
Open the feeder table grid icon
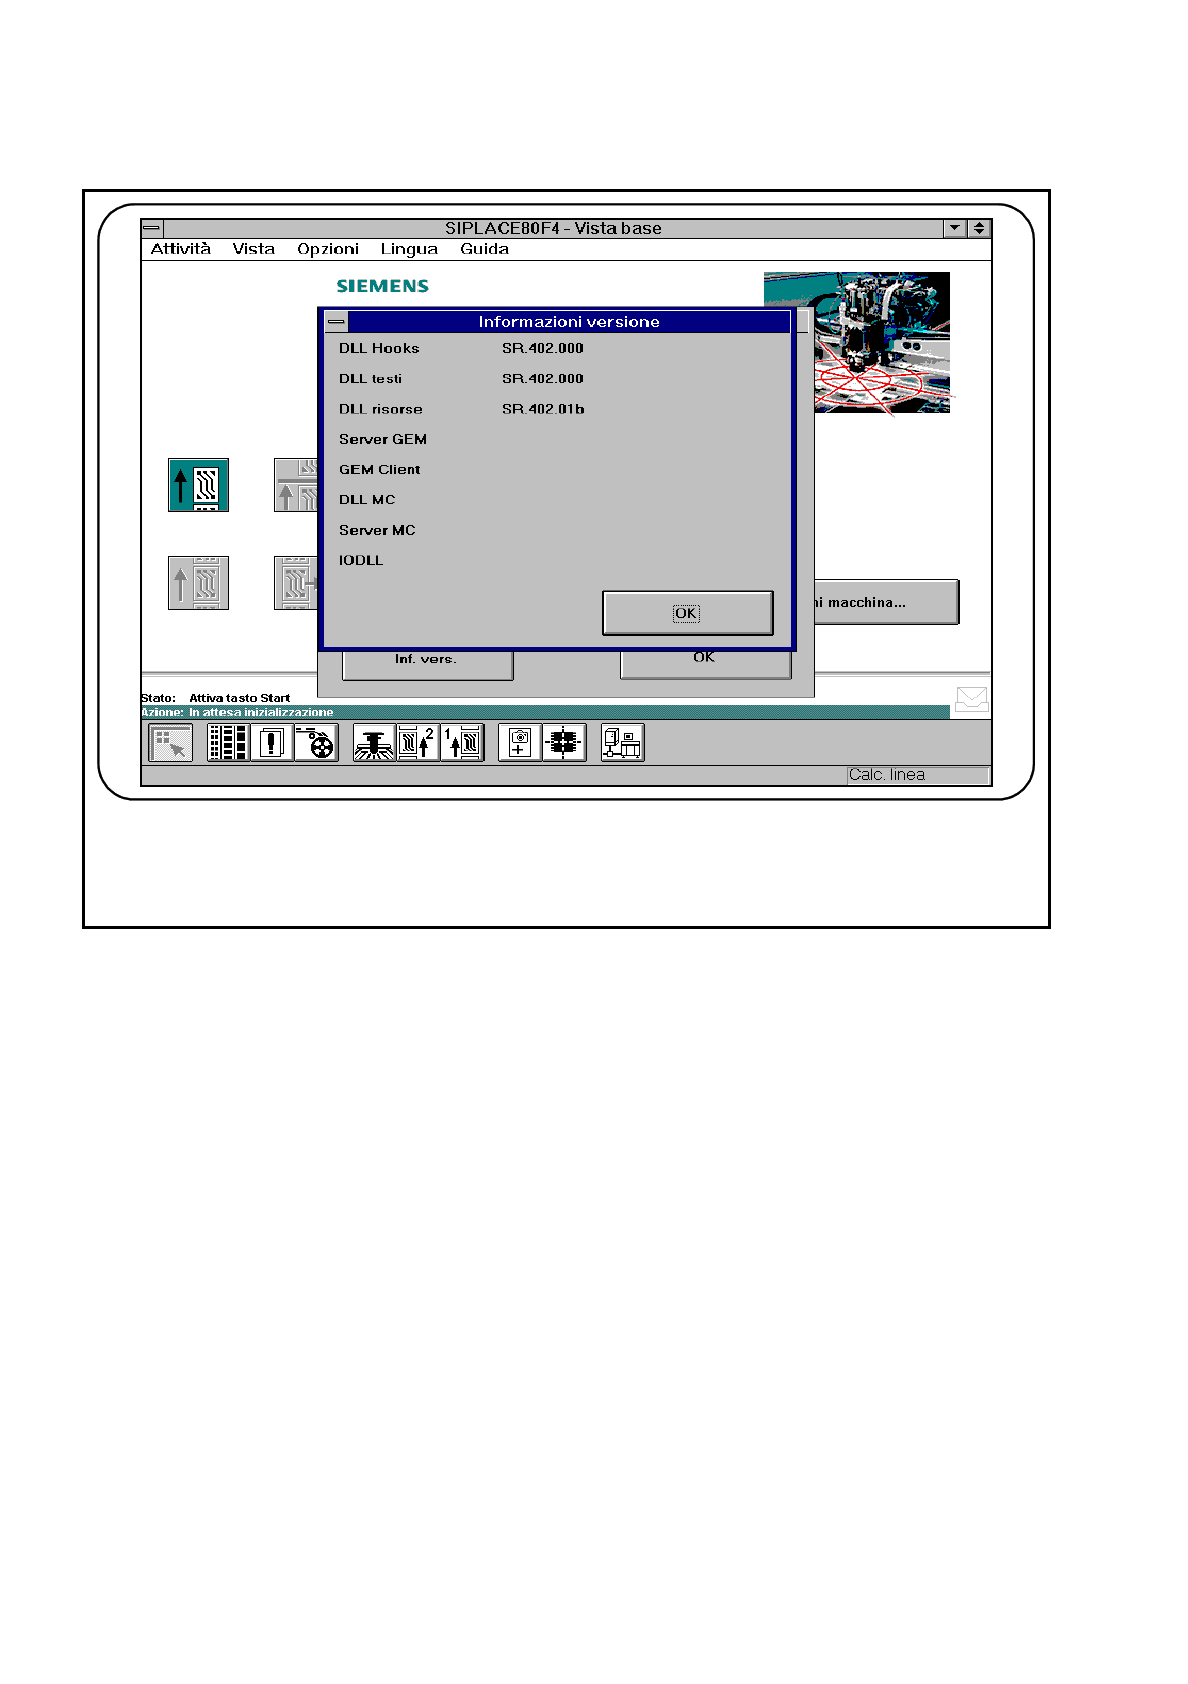(228, 743)
